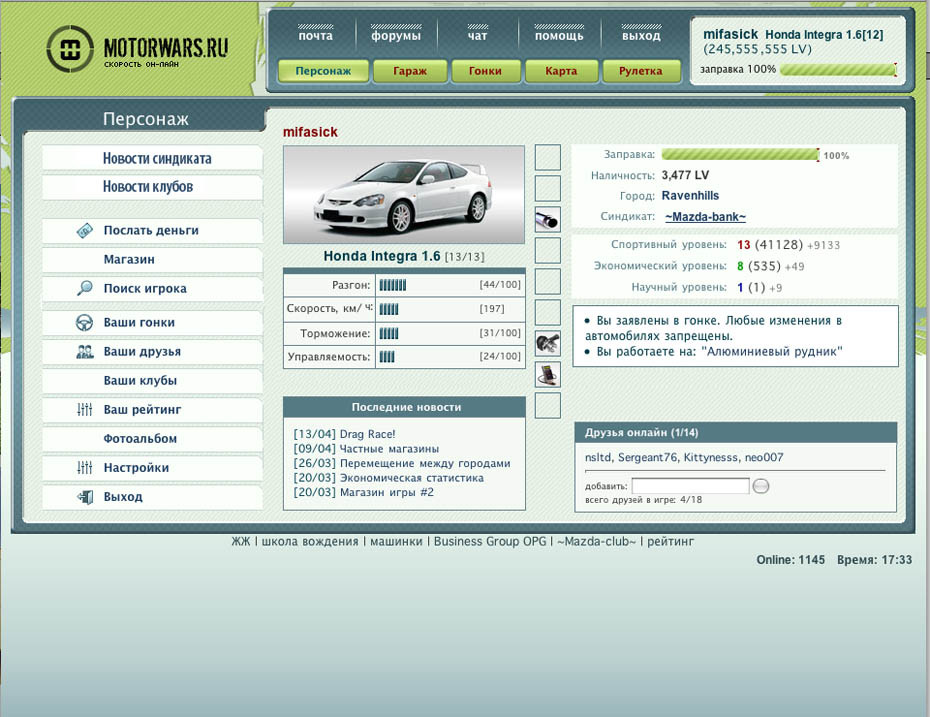The width and height of the screenshot is (930, 717).
Task: Click the red mifasick profile name heading
Action: (310, 132)
